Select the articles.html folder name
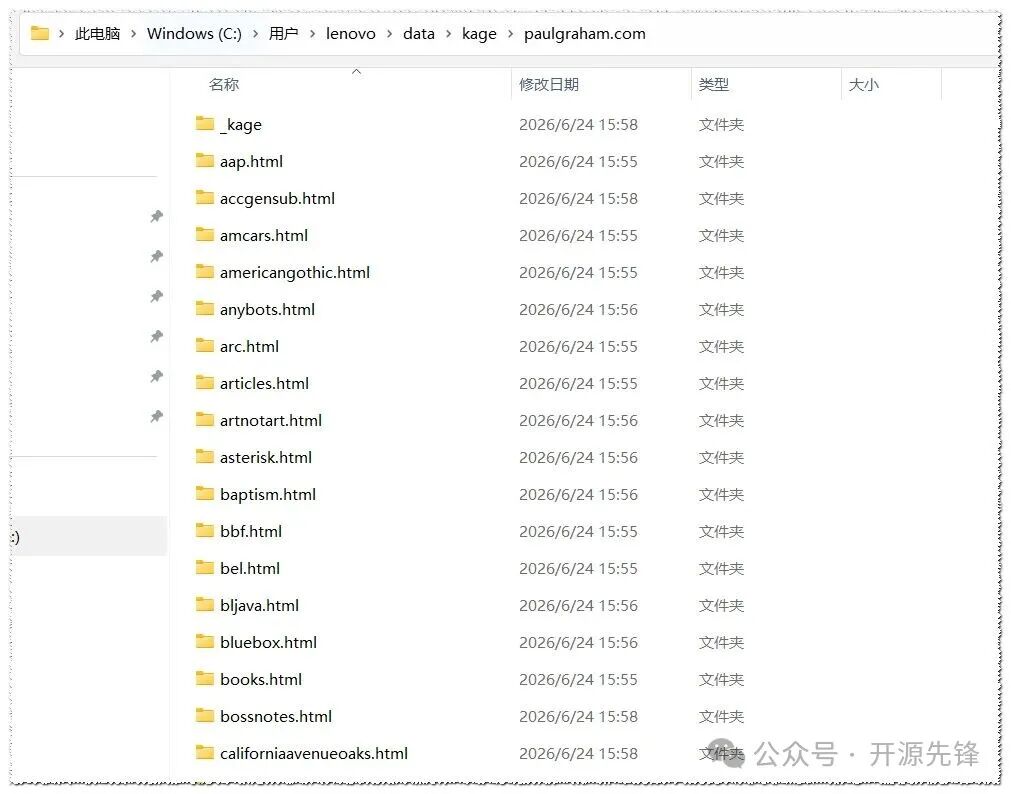 (x=264, y=383)
